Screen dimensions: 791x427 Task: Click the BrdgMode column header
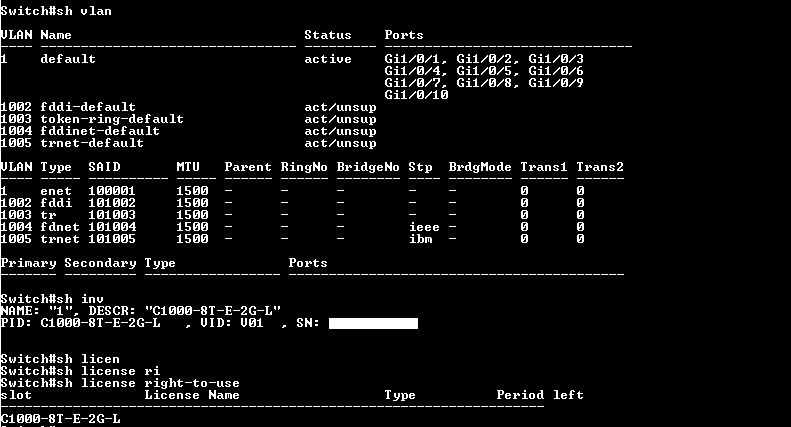[480, 167]
